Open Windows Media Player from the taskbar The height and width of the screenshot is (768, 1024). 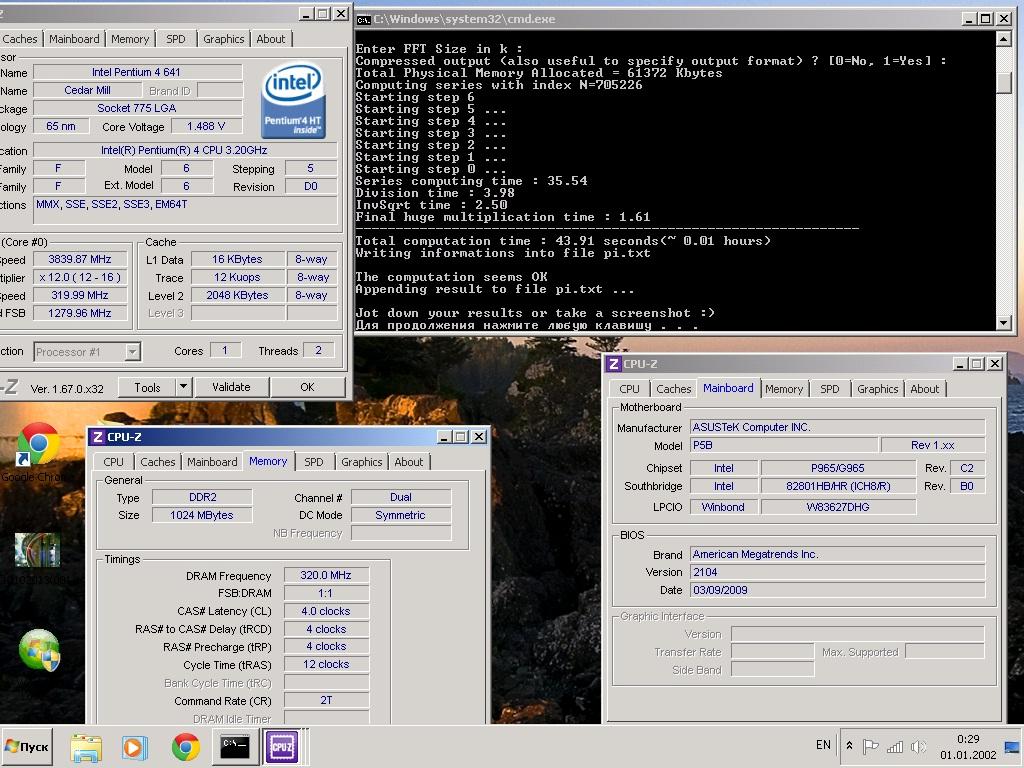(x=136, y=747)
